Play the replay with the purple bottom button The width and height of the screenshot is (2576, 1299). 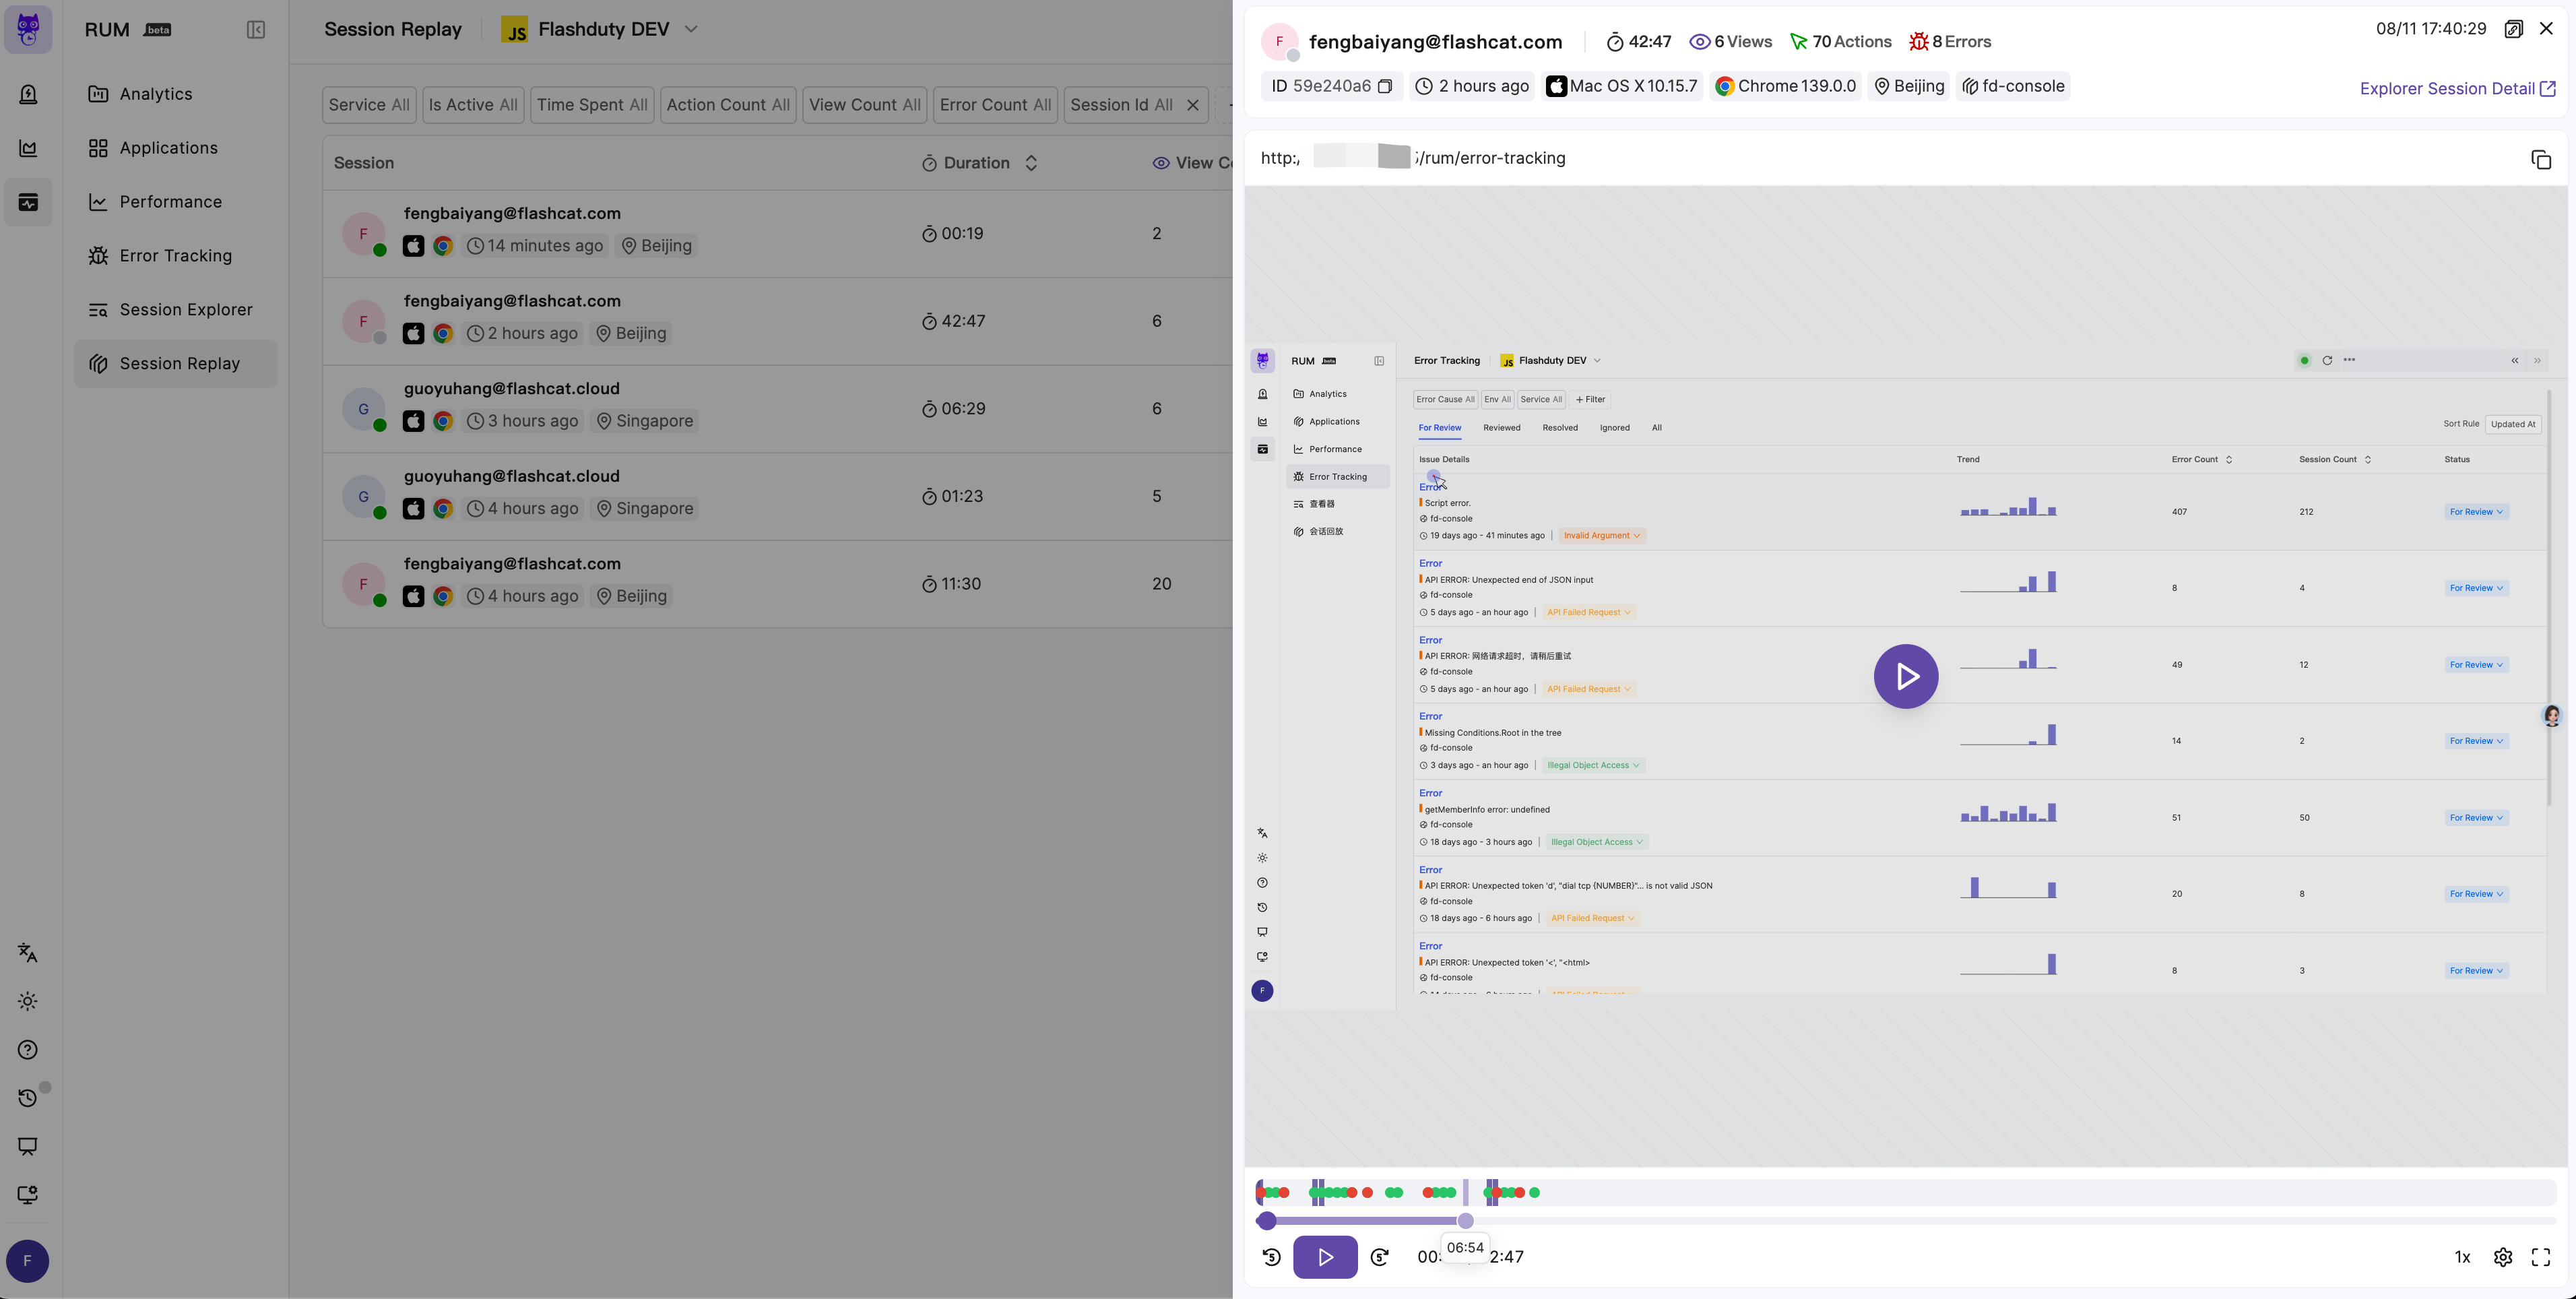[x=1325, y=1257]
